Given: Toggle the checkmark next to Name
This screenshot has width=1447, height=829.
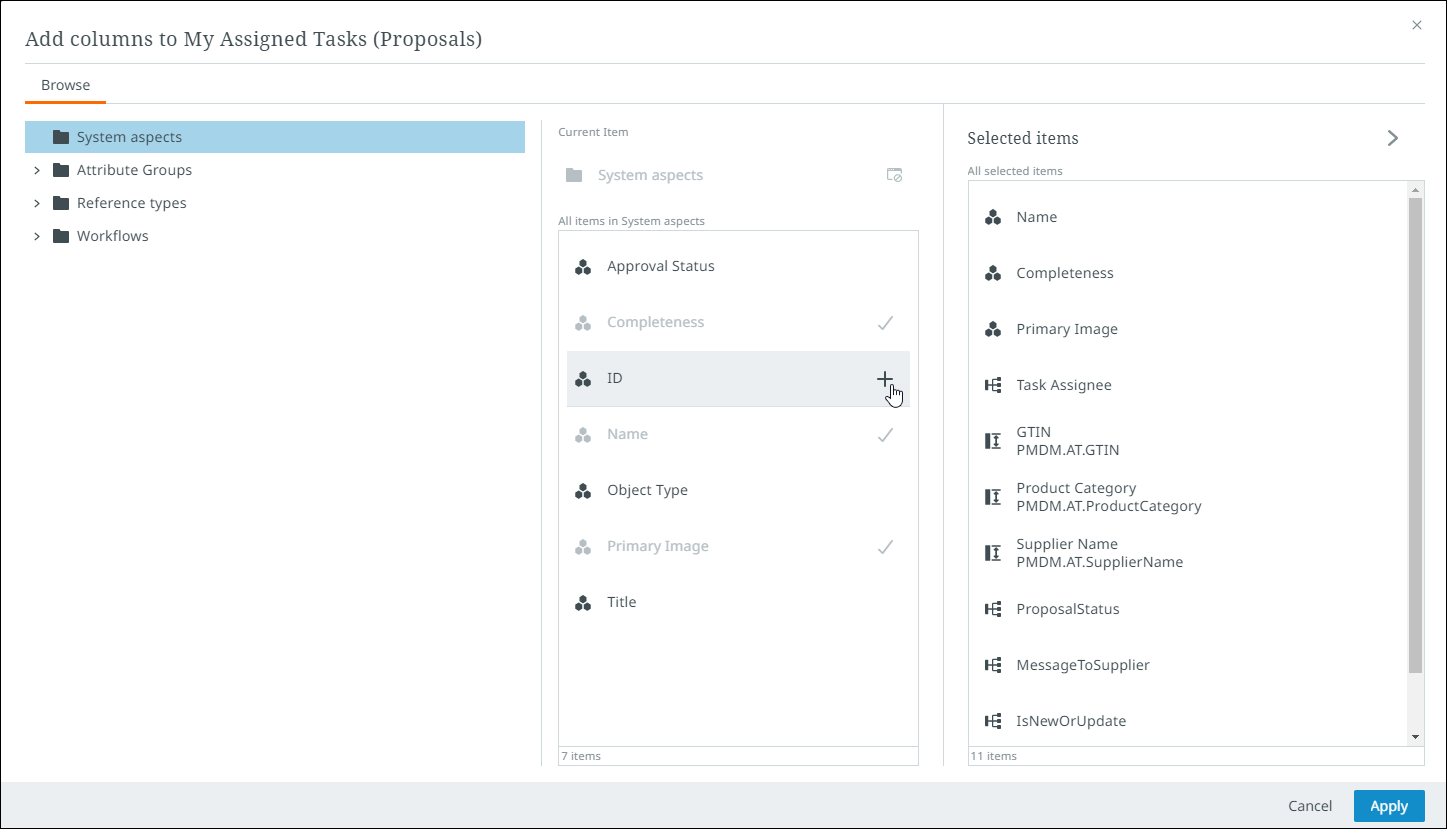Looking at the screenshot, I should pos(884,435).
